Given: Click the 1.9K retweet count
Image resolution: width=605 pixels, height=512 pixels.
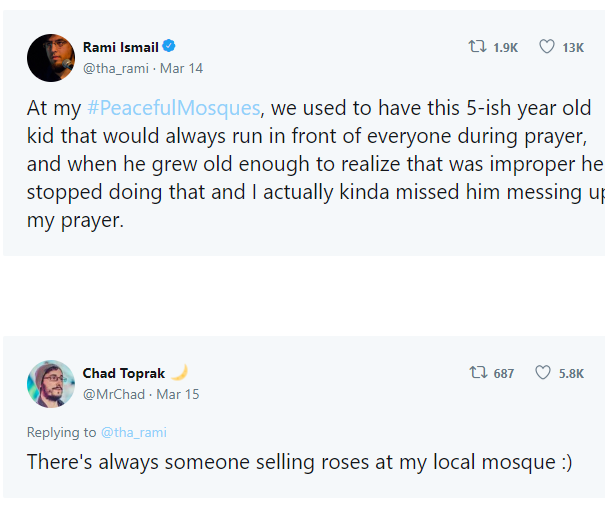Looking at the screenshot, I should [505, 47].
